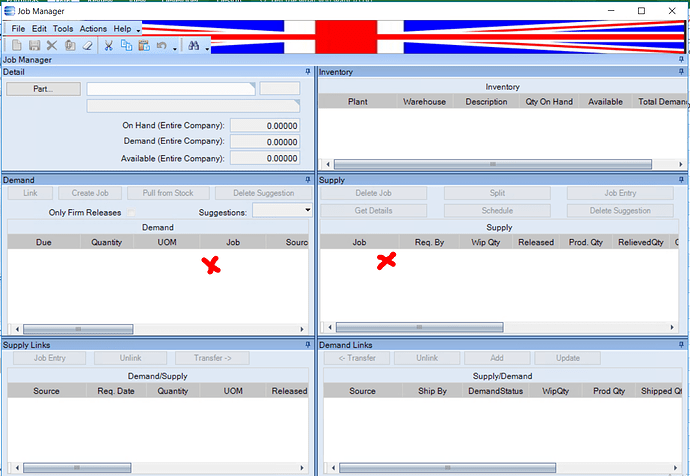
Task: Click the Undo arrow icon
Action: click(161, 45)
